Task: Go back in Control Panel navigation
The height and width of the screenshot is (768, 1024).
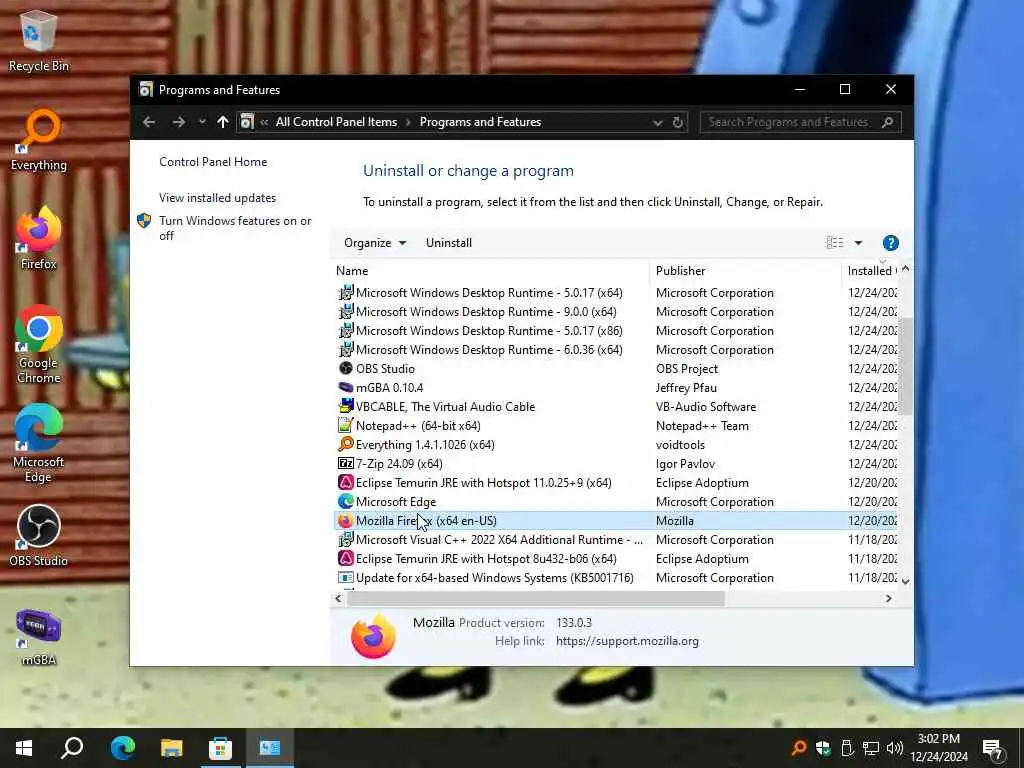Action: tap(149, 122)
